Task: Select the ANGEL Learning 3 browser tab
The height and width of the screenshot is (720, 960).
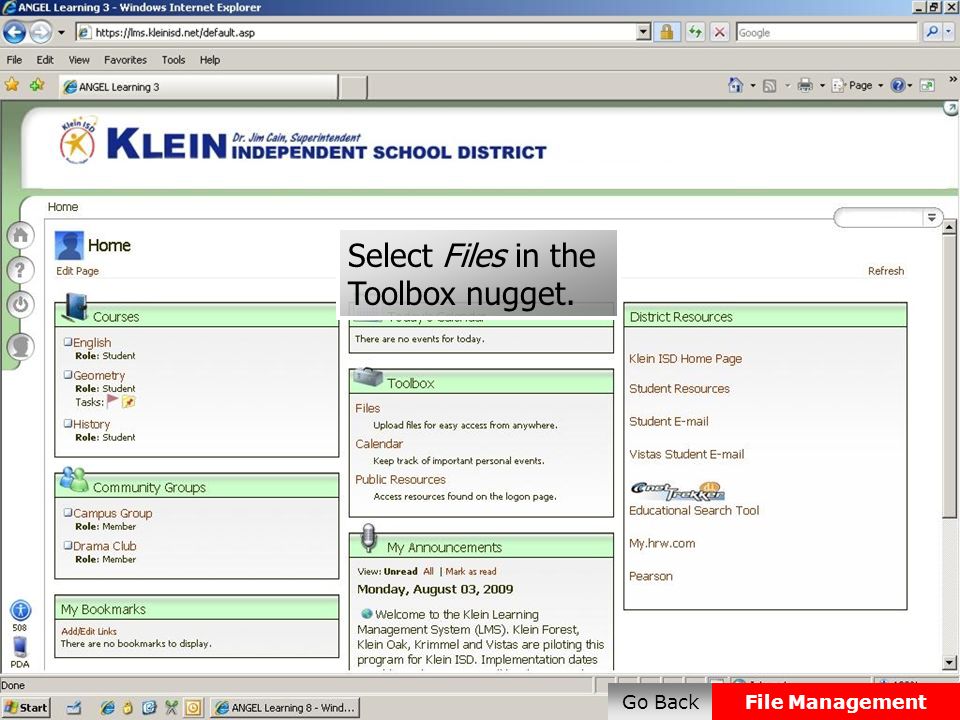Action: click(x=198, y=87)
